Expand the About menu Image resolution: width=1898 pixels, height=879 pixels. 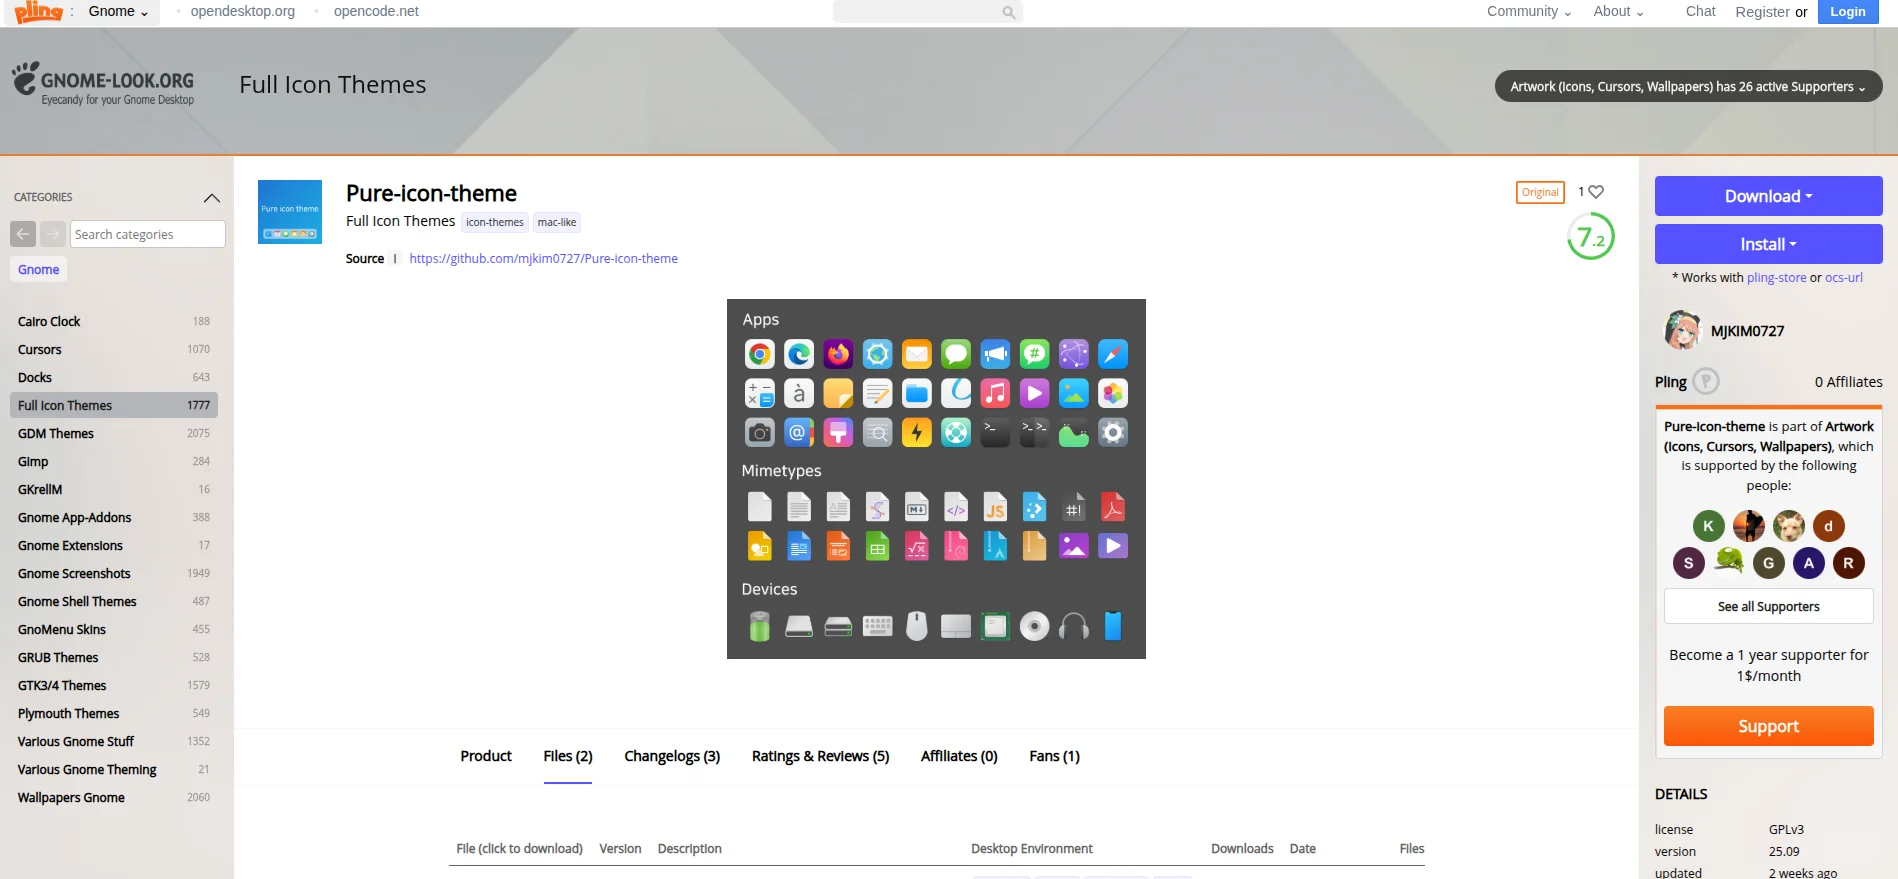coord(1618,12)
